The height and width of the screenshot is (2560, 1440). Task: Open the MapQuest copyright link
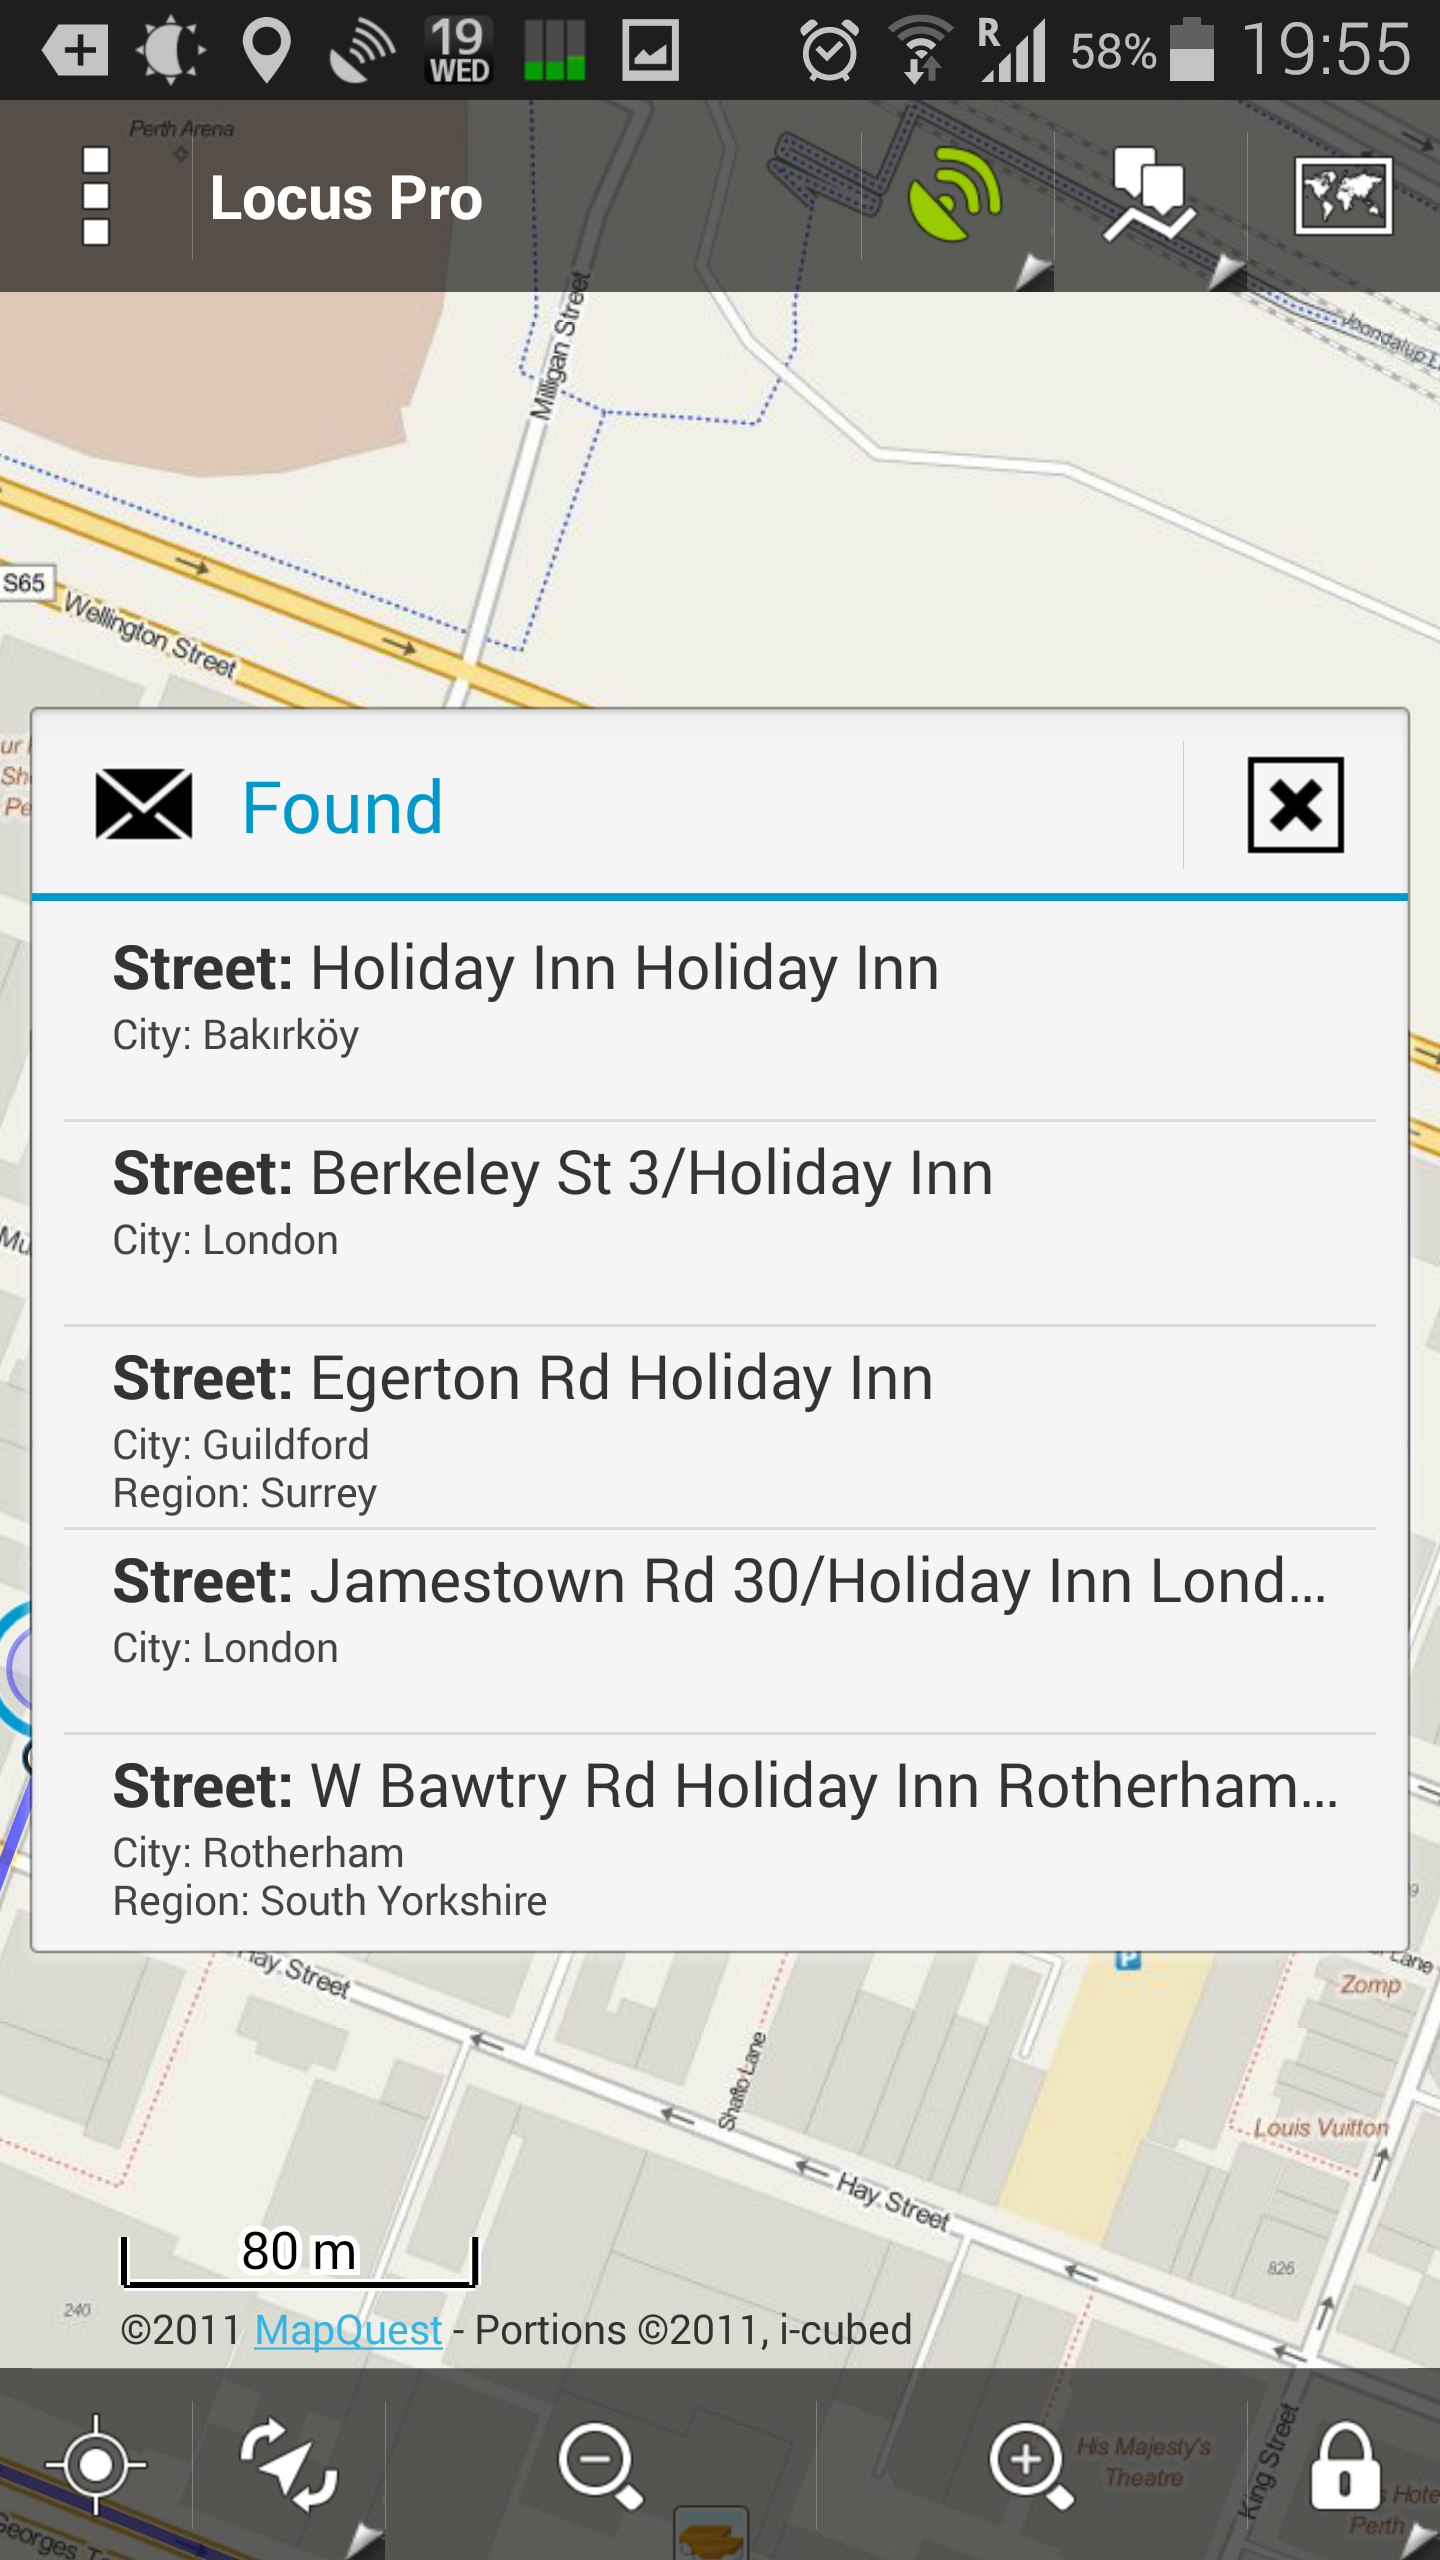click(x=348, y=2330)
